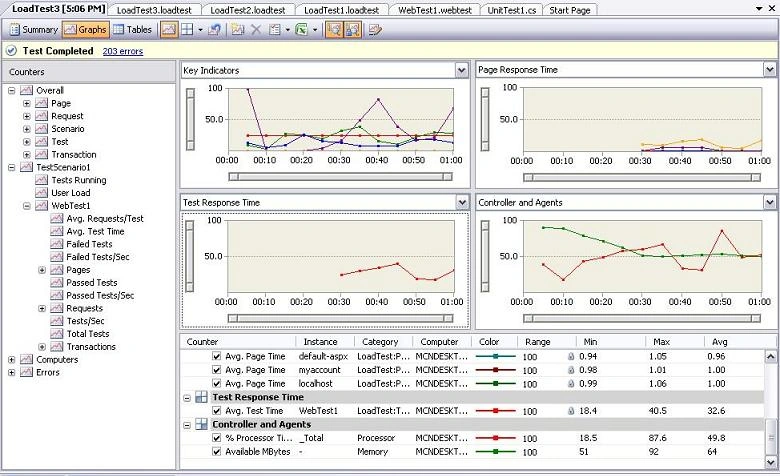Click the Test Response Time group grid icon
780x476 pixels.
pos(201,397)
